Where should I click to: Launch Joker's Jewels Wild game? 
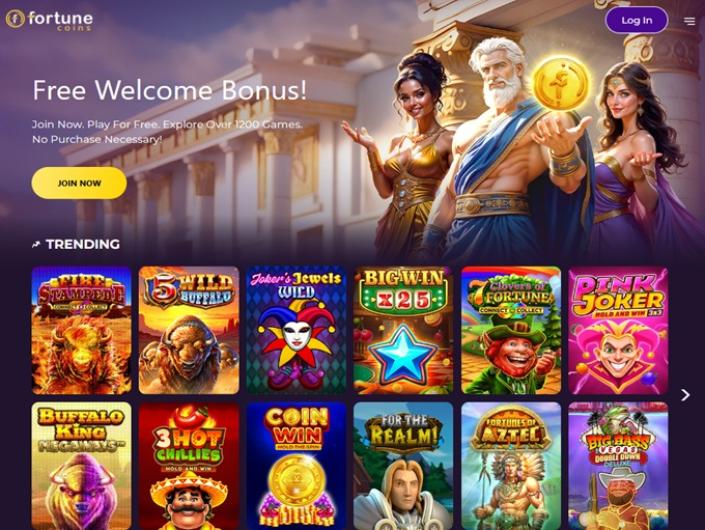[296, 330]
